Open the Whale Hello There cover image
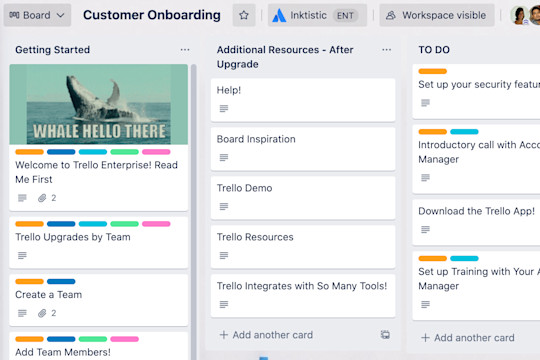This screenshot has height=360, width=540. point(99,104)
